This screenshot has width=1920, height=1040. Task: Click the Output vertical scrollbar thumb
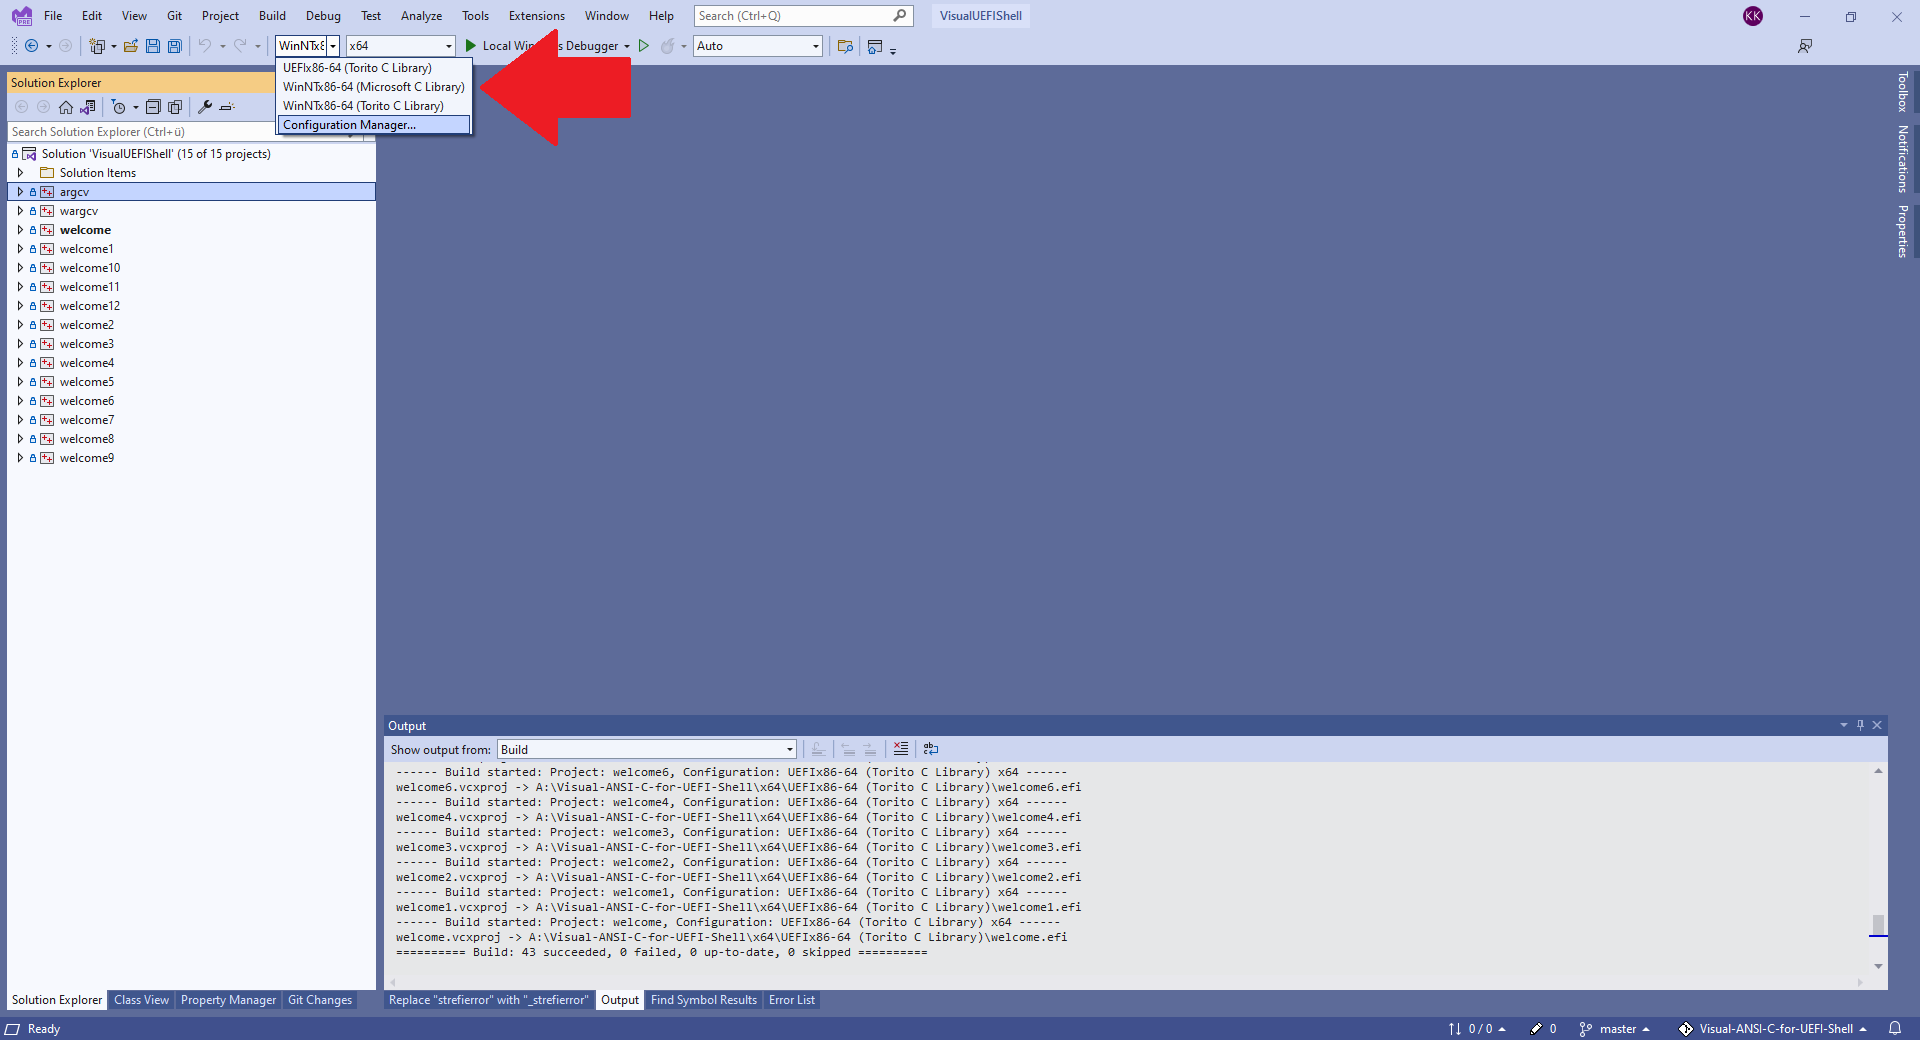coord(1878,924)
